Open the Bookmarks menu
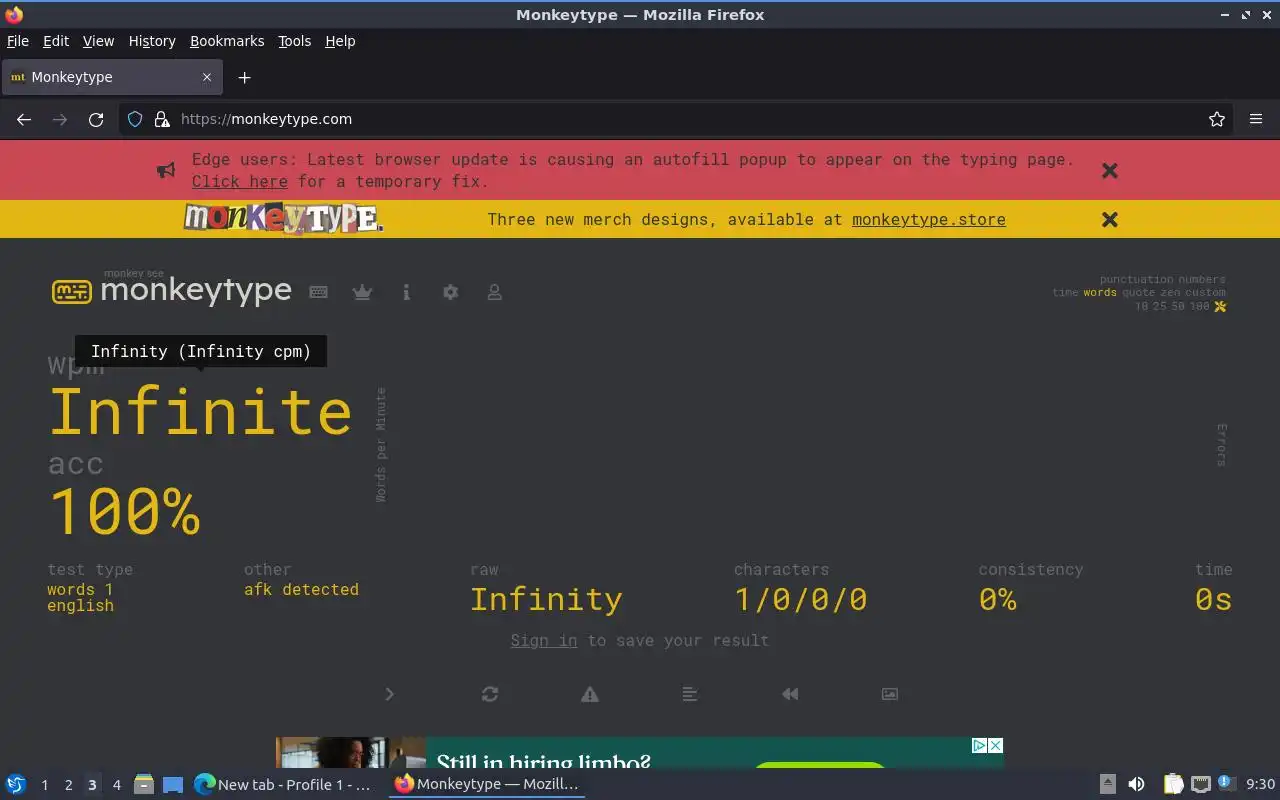Image resolution: width=1280 pixels, height=800 pixels. tap(227, 41)
